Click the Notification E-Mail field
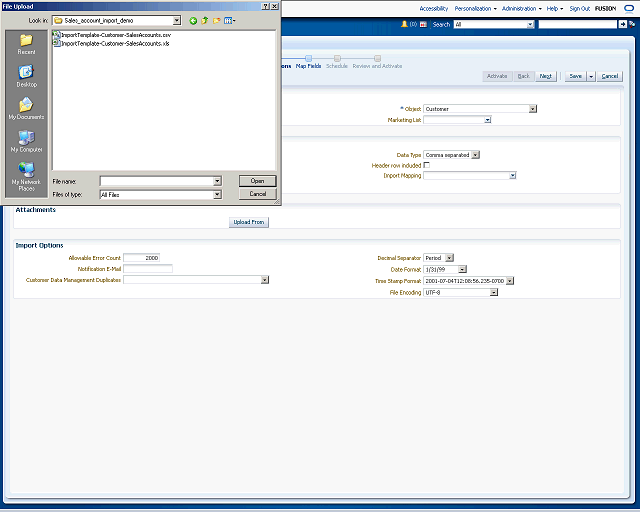The width and height of the screenshot is (640, 512). [148, 269]
